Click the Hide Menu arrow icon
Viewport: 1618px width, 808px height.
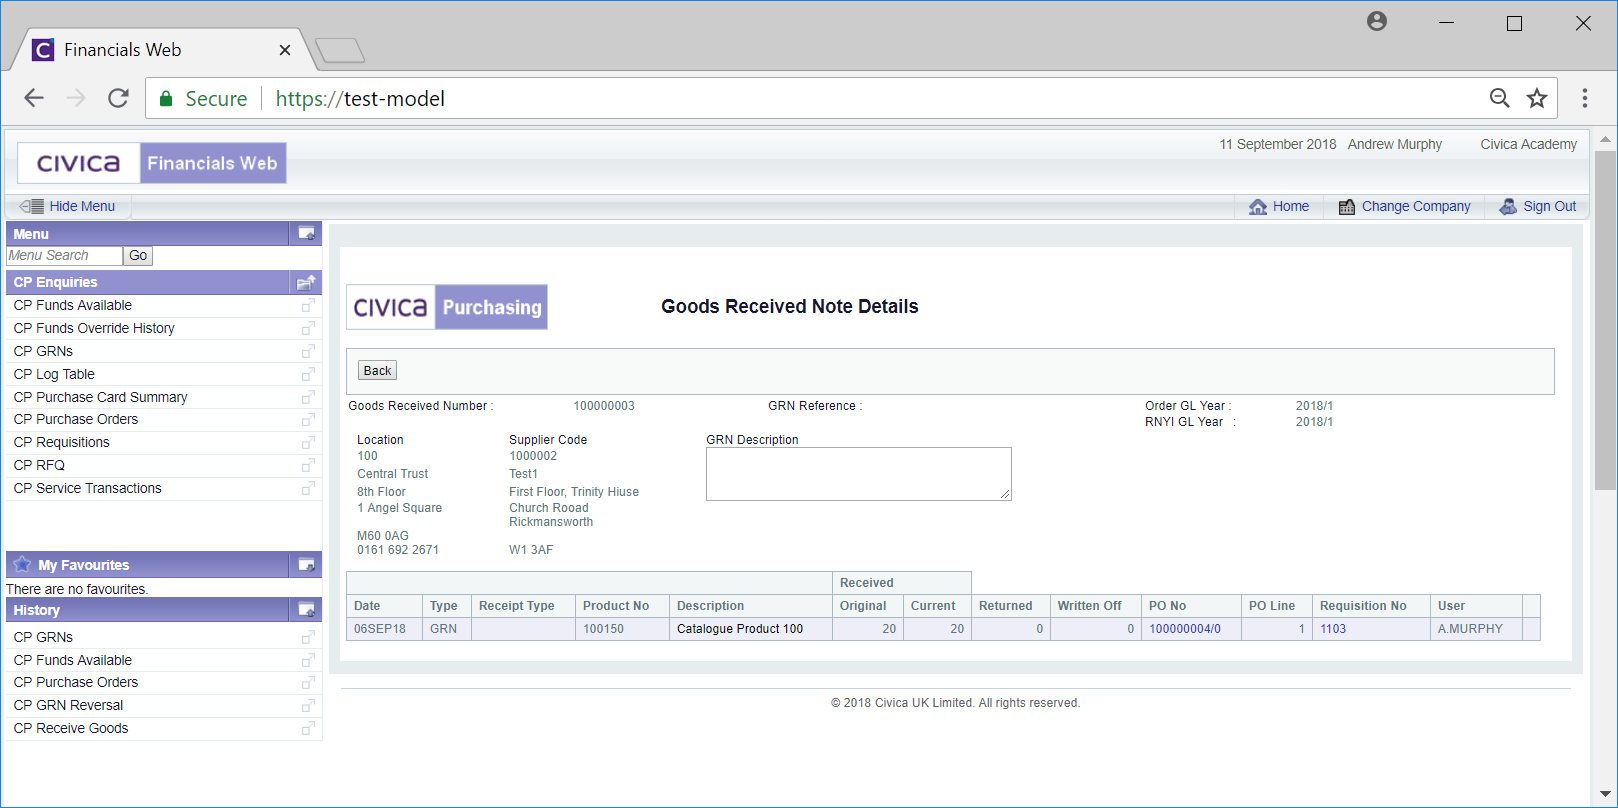(x=31, y=206)
